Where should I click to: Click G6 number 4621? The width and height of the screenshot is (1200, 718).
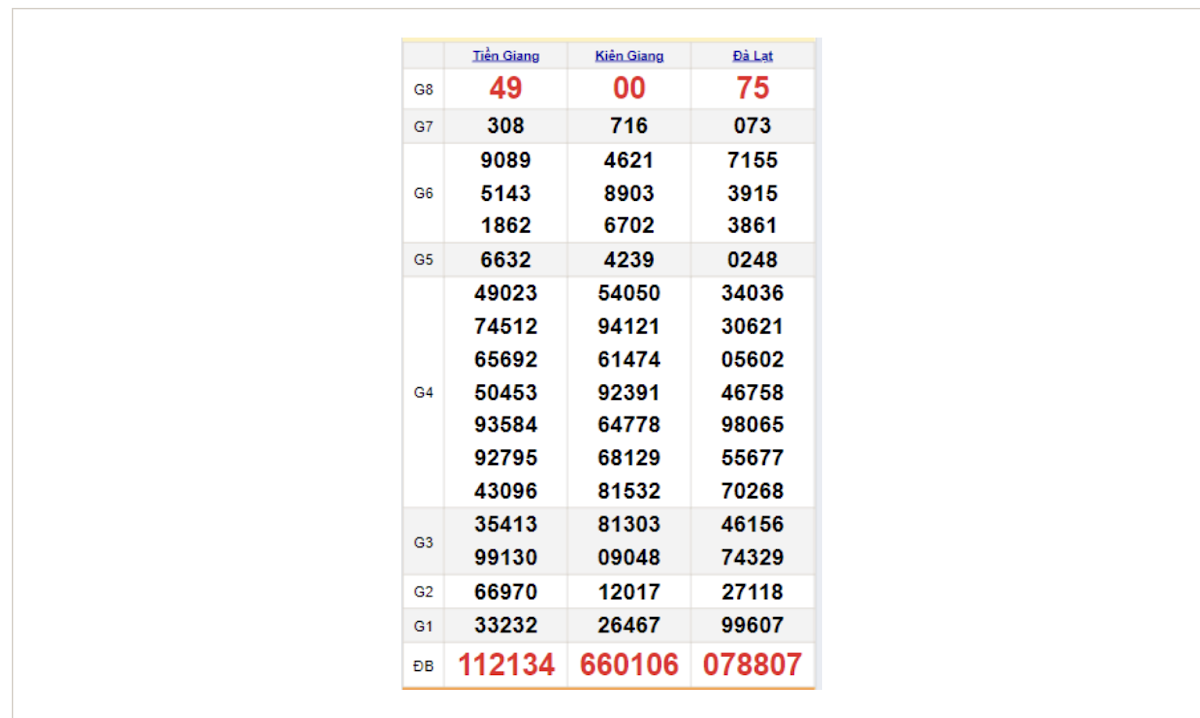(x=629, y=160)
